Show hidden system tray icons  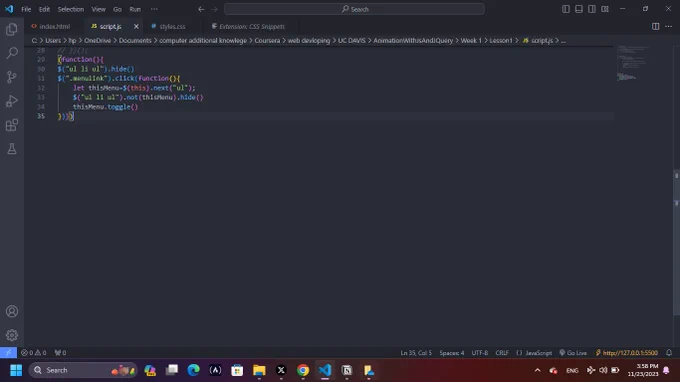[x=537, y=370]
